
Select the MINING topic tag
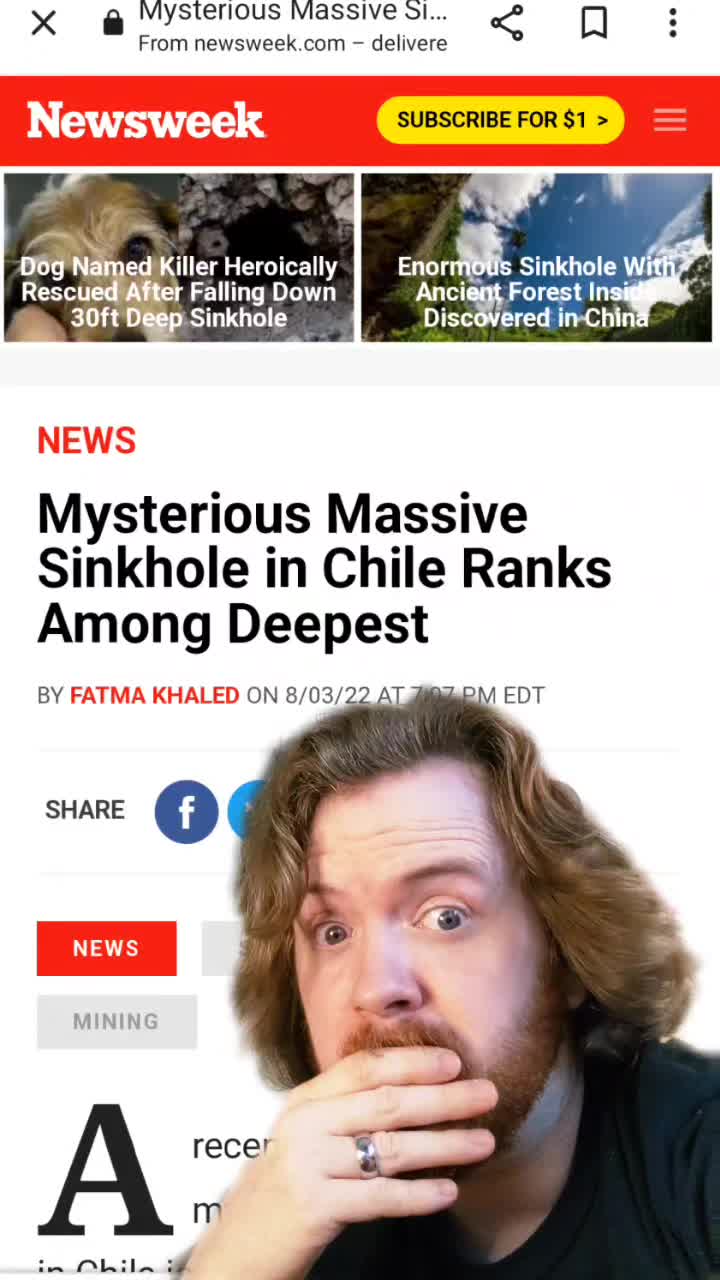(117, 1022)
